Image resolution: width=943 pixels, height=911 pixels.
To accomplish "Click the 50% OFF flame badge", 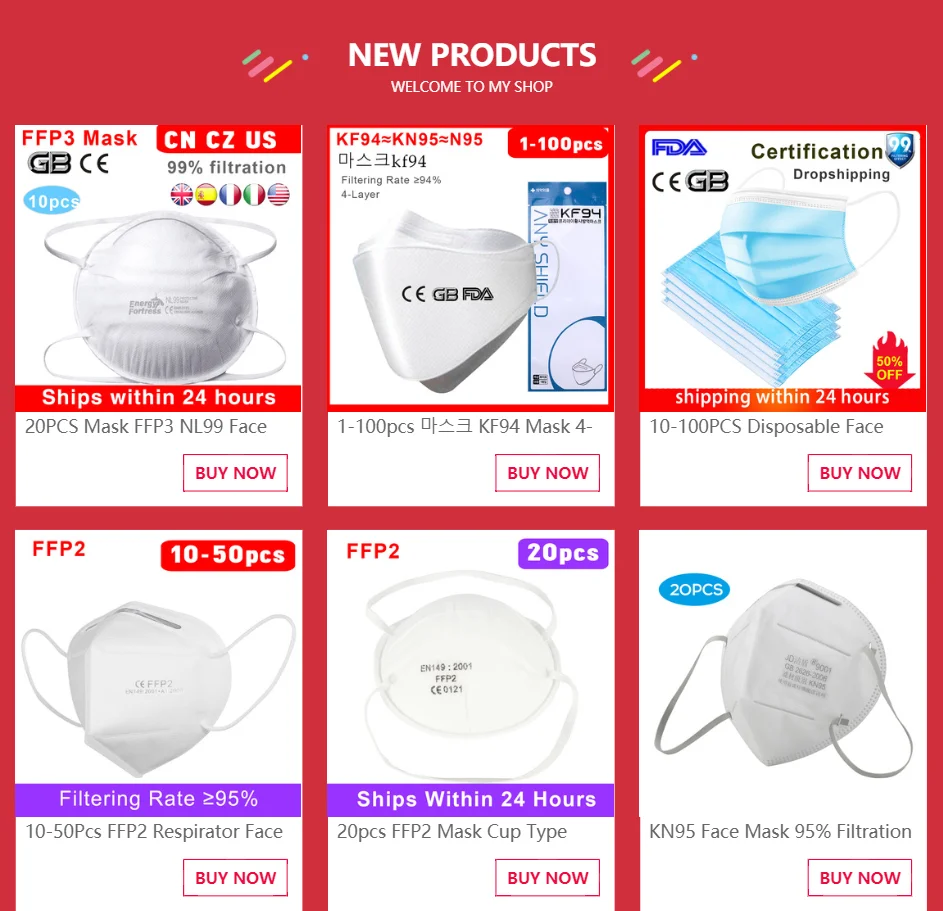I will coord(889,360).
